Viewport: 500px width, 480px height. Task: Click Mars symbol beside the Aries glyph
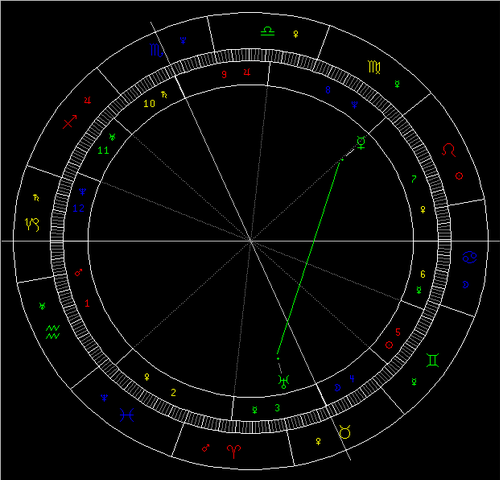coord(206,448)
